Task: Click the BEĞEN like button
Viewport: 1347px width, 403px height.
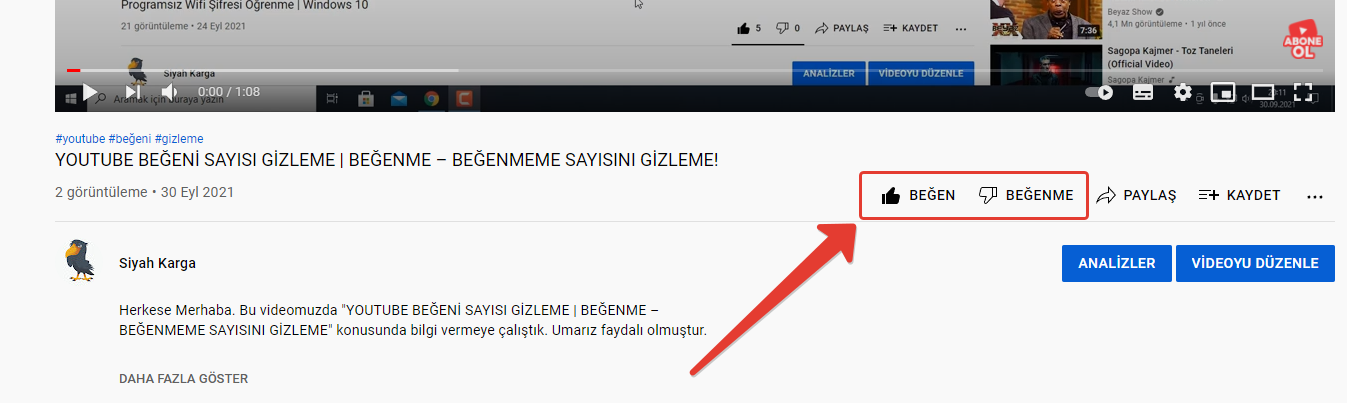Action: [x=918, y=195]
